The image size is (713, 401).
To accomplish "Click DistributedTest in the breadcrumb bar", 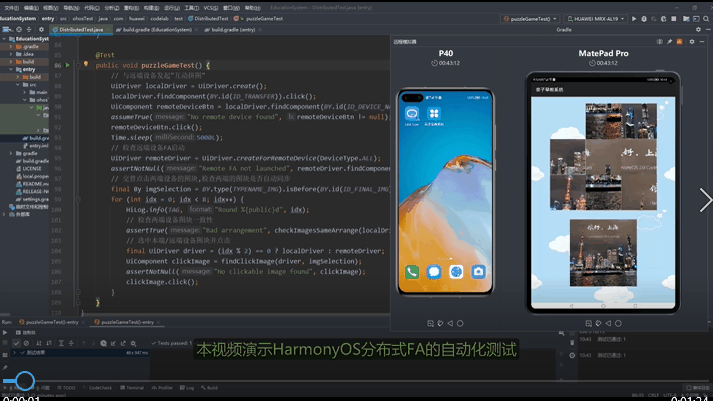I will click(x=208, y=19).
